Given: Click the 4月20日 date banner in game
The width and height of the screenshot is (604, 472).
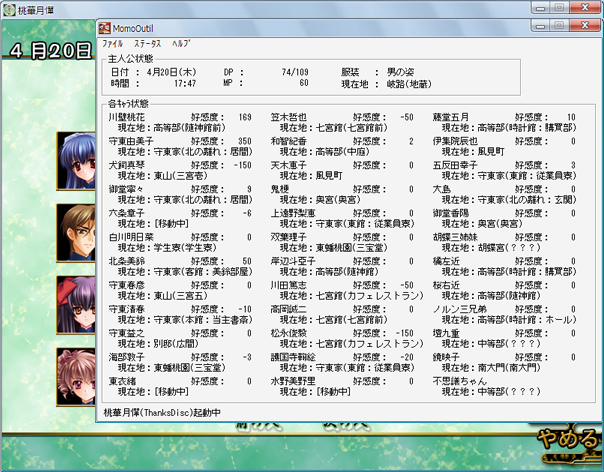Looking at the screenshot, I should point(50,48).
